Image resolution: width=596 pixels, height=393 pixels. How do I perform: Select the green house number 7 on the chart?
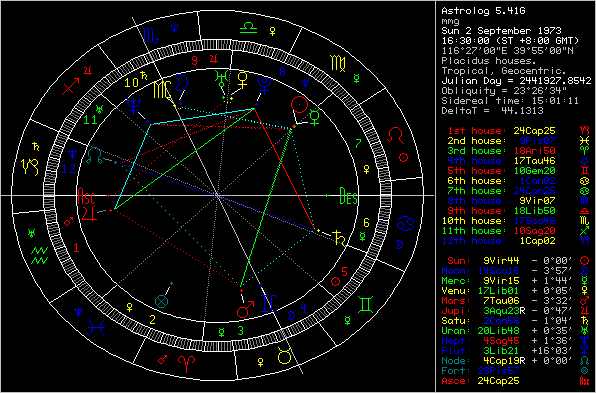click(x=358, y=143)
